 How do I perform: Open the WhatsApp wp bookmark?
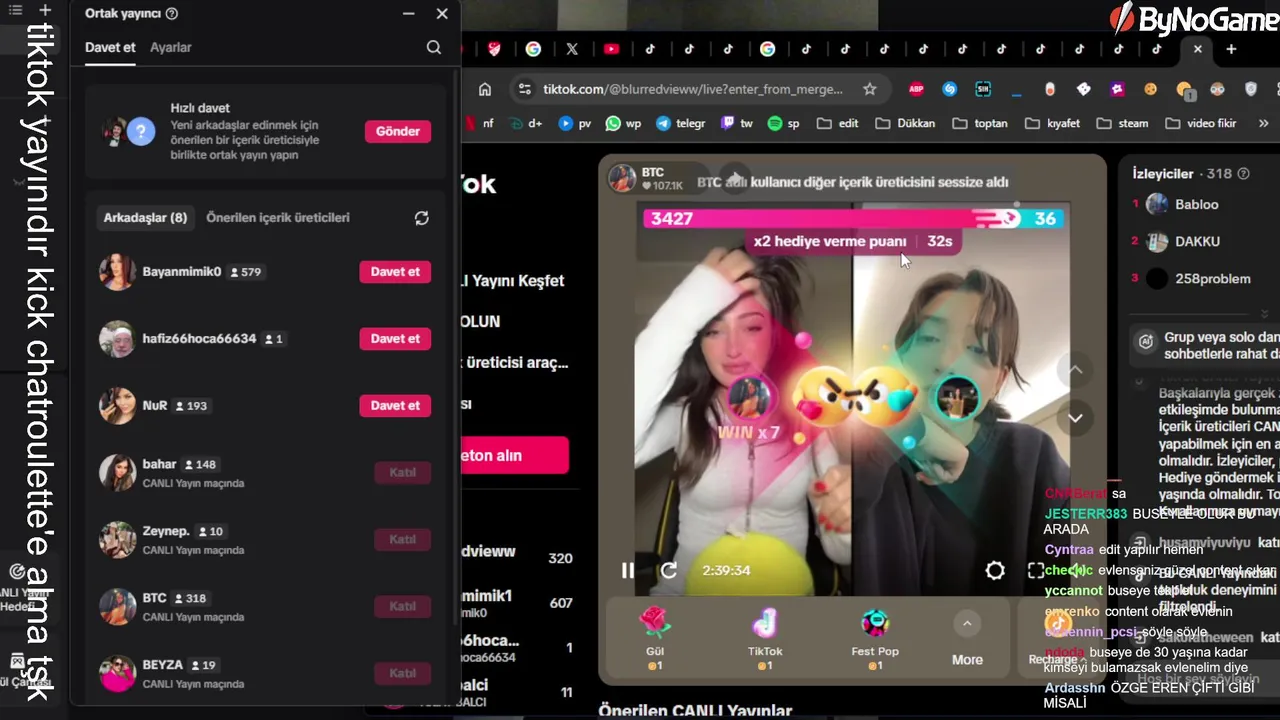[624, 124]
